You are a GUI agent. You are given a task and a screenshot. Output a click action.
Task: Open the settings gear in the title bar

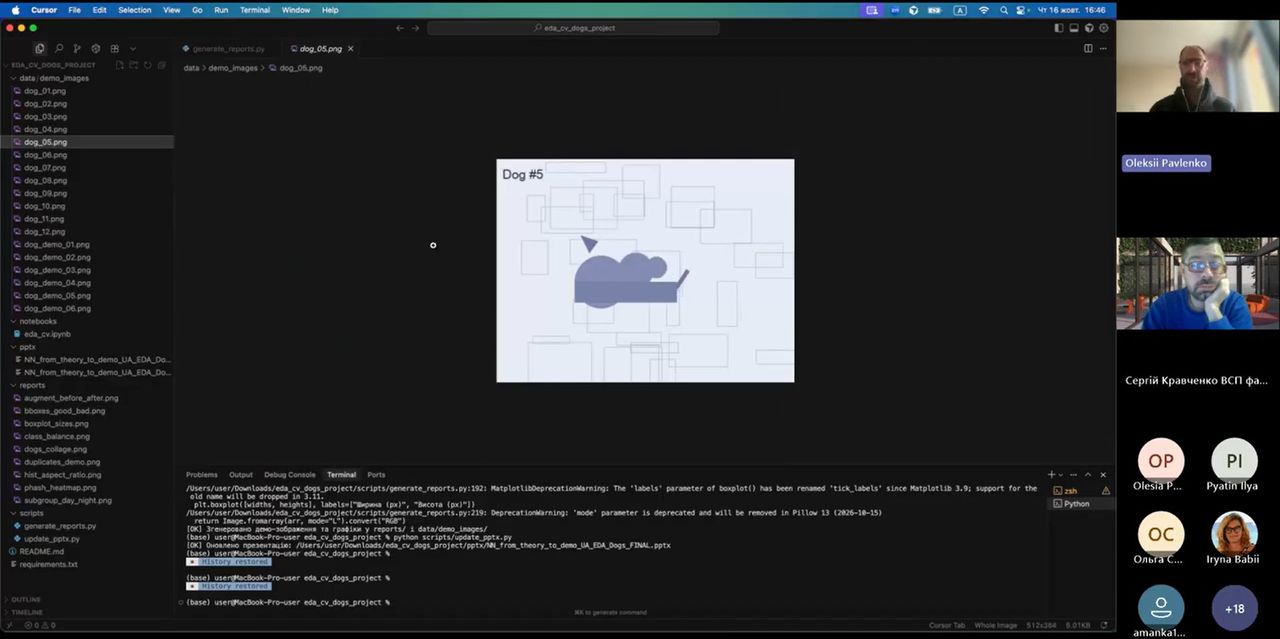(x=1104, y=28)
